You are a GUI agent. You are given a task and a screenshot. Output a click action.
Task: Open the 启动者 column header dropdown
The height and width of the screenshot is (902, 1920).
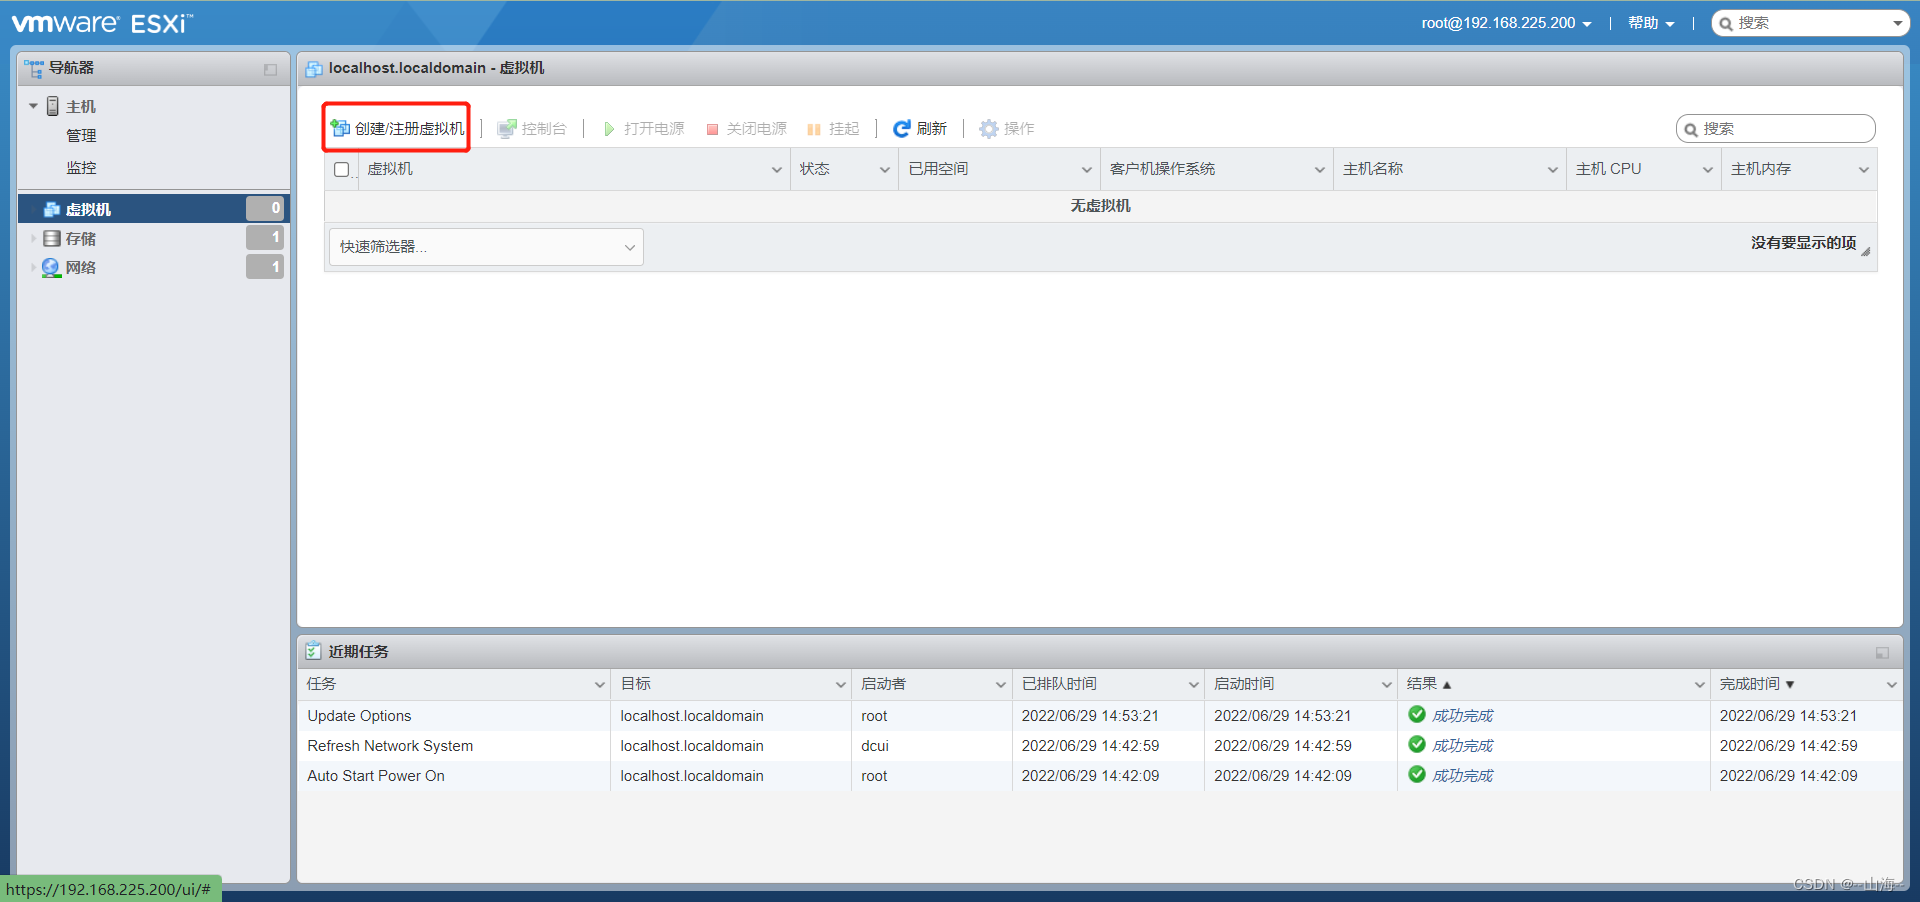click(1000, 685)
